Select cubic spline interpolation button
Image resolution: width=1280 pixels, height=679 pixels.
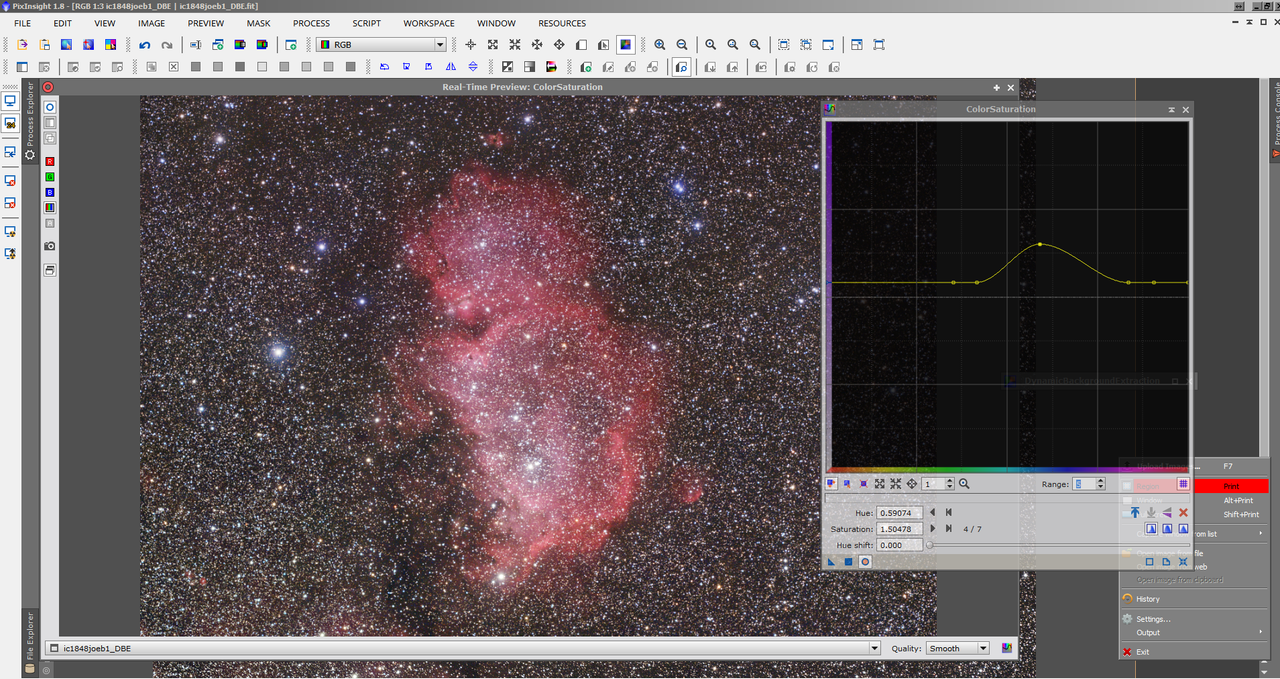pyautogui.click(x=1167, y=528)
